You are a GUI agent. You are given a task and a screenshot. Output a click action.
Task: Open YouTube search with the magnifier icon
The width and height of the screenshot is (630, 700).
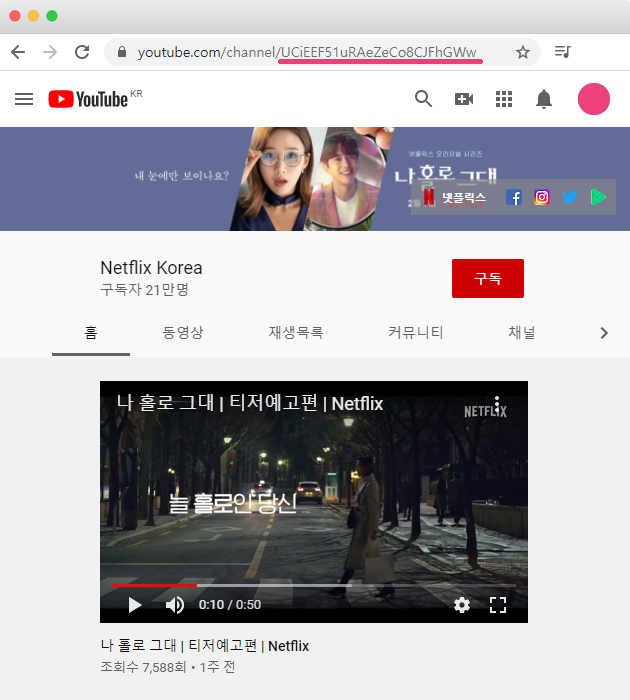(423, 99)
